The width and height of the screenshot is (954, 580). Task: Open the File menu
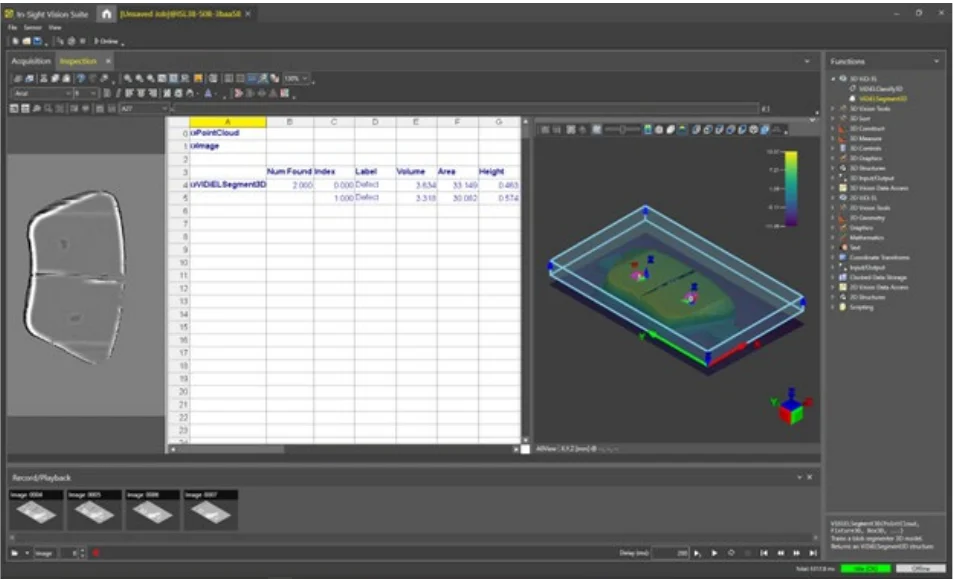[x=12, y=27]
